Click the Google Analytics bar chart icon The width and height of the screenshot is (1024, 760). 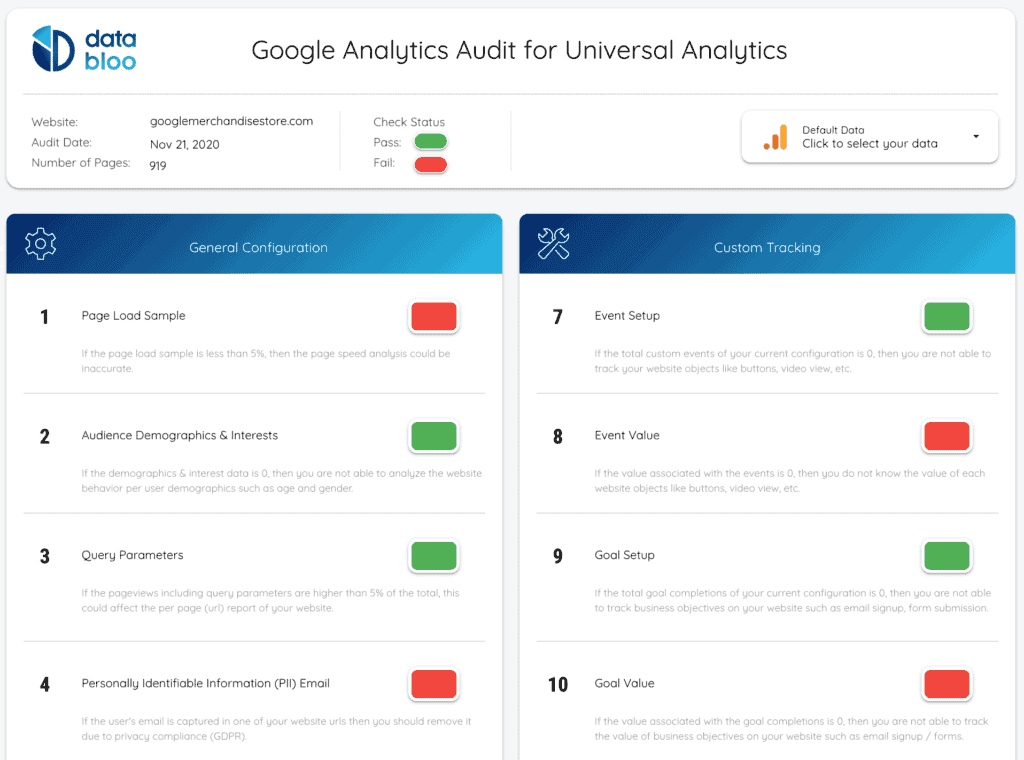pos(776,137)
